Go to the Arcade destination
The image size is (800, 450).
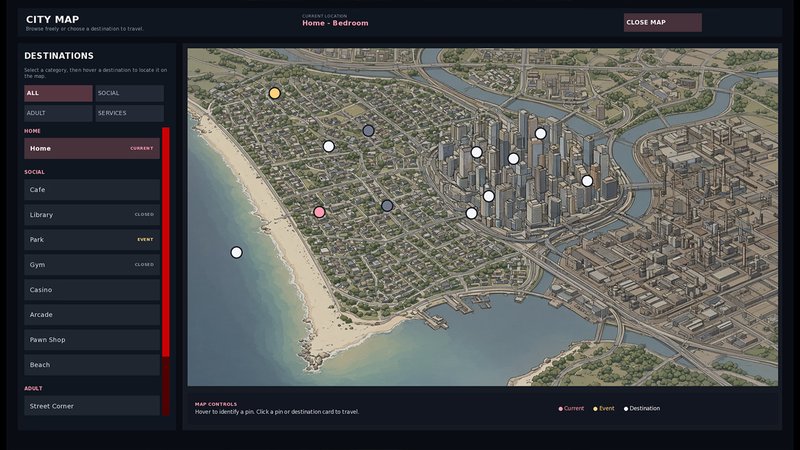tap(92, 315)
